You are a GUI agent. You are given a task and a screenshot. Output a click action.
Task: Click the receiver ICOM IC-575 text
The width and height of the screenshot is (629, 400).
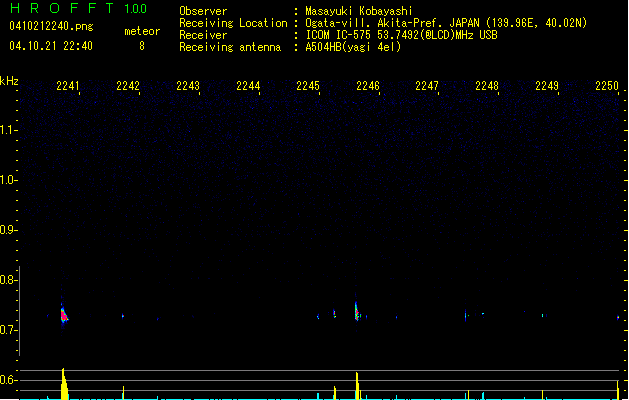[x=339, y=35]
